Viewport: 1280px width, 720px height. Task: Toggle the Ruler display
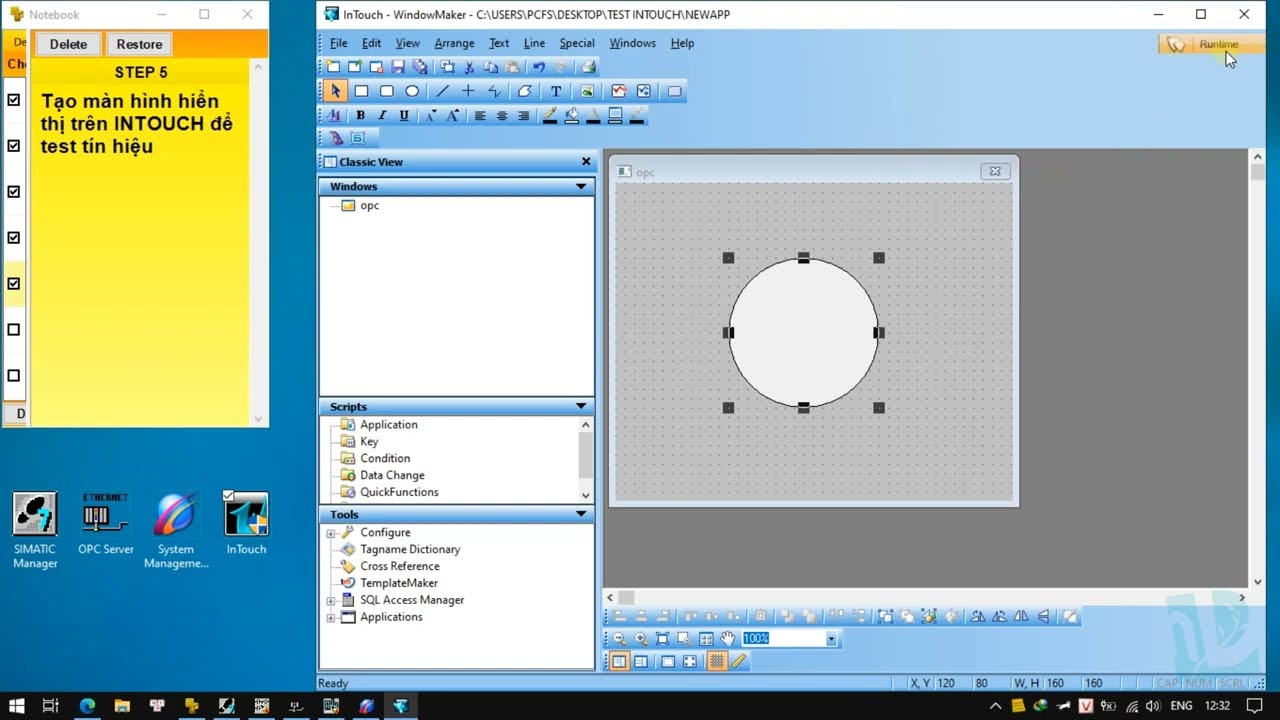(x=739, y=661)
